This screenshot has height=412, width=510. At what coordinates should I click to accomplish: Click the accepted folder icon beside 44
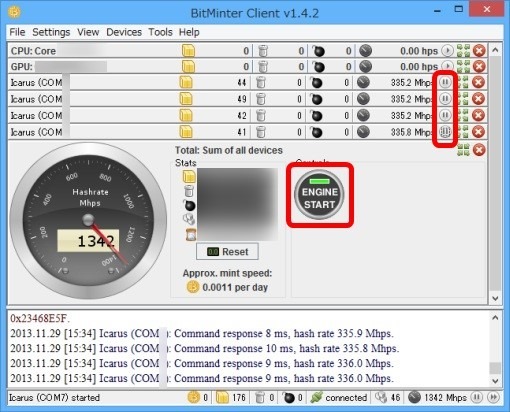pyautogui.click(x=186, y=82)
